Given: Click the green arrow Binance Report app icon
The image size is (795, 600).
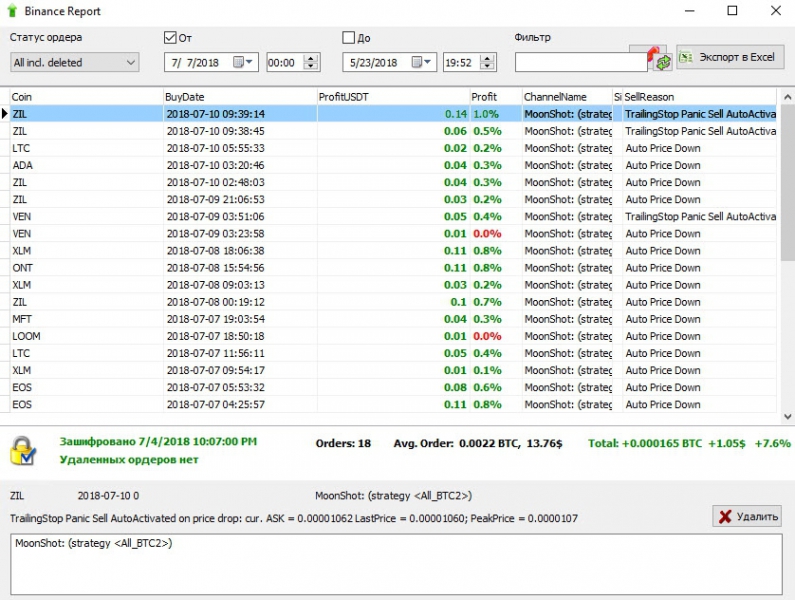Looking at the screenshot, I should [12, 11].
